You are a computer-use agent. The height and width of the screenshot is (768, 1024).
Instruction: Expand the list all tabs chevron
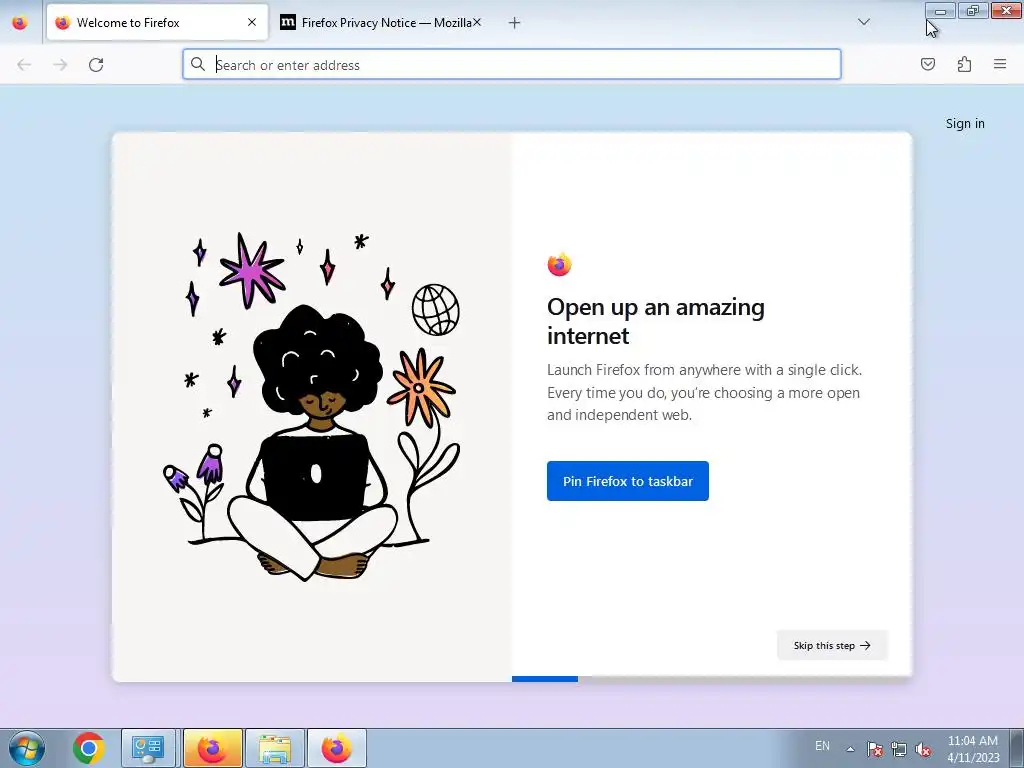coord(863,22)
